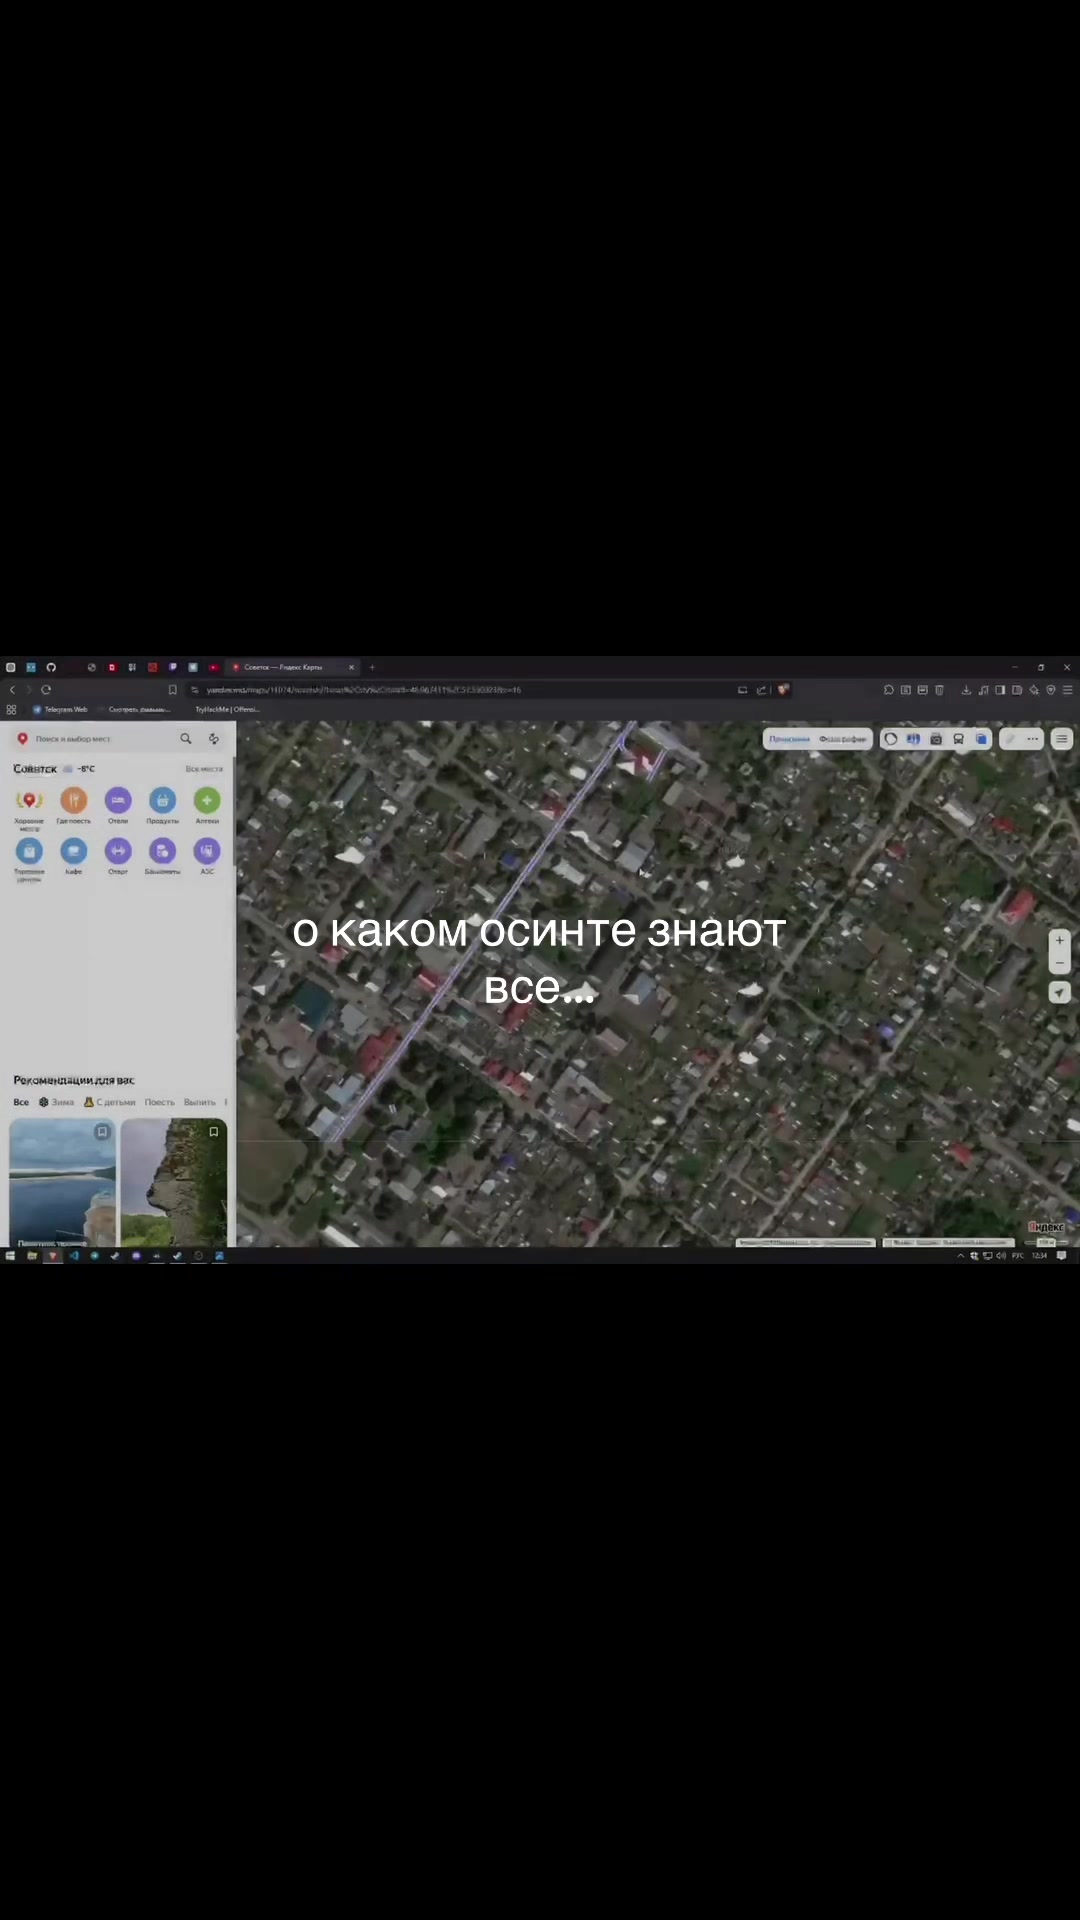Open the 'TryHackMe' bookmark
Viewport: 1080px width, 1920px height.
pos(226,710)
